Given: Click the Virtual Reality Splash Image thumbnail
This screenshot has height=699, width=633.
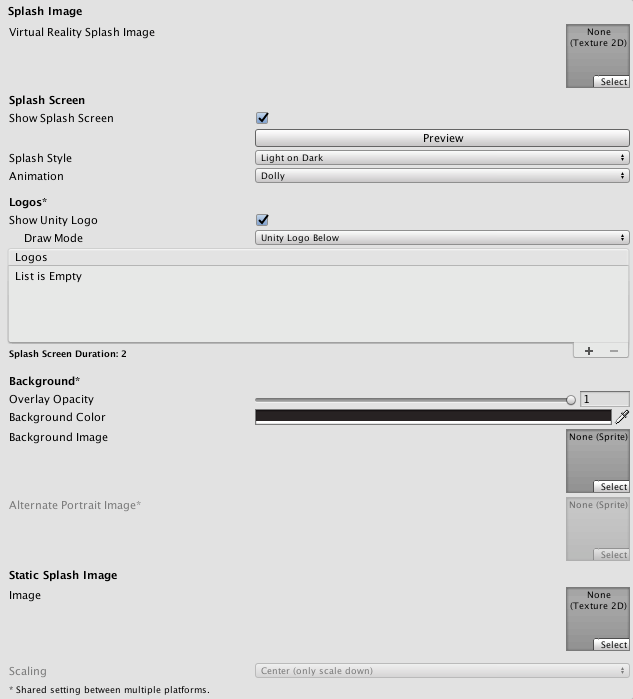Looking at the screenshot, I should pos(598,56).
